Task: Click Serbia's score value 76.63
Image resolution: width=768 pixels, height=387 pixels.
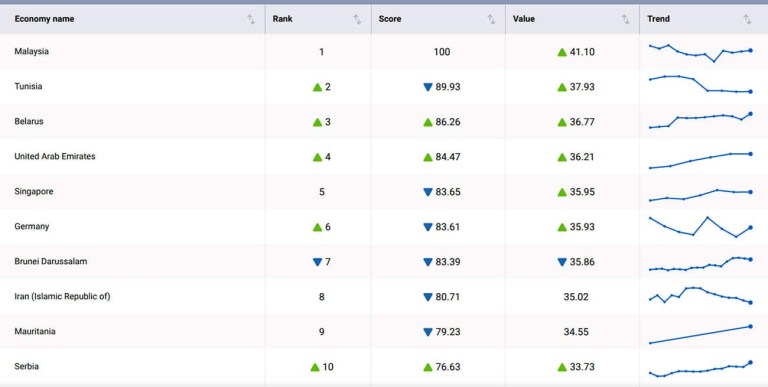Action: click(448, 367)
